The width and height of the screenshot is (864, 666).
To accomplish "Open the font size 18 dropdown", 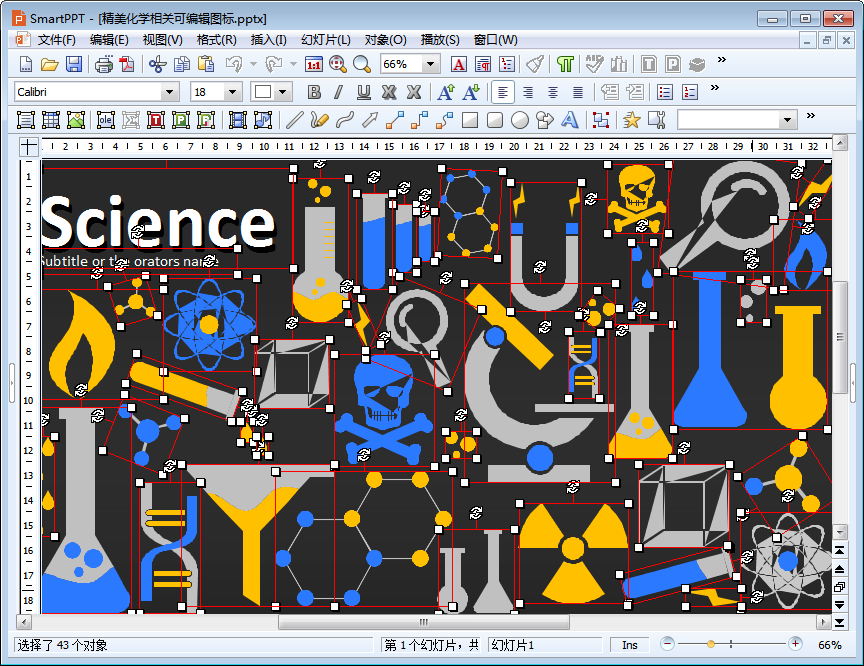I will tap(233, 92).
